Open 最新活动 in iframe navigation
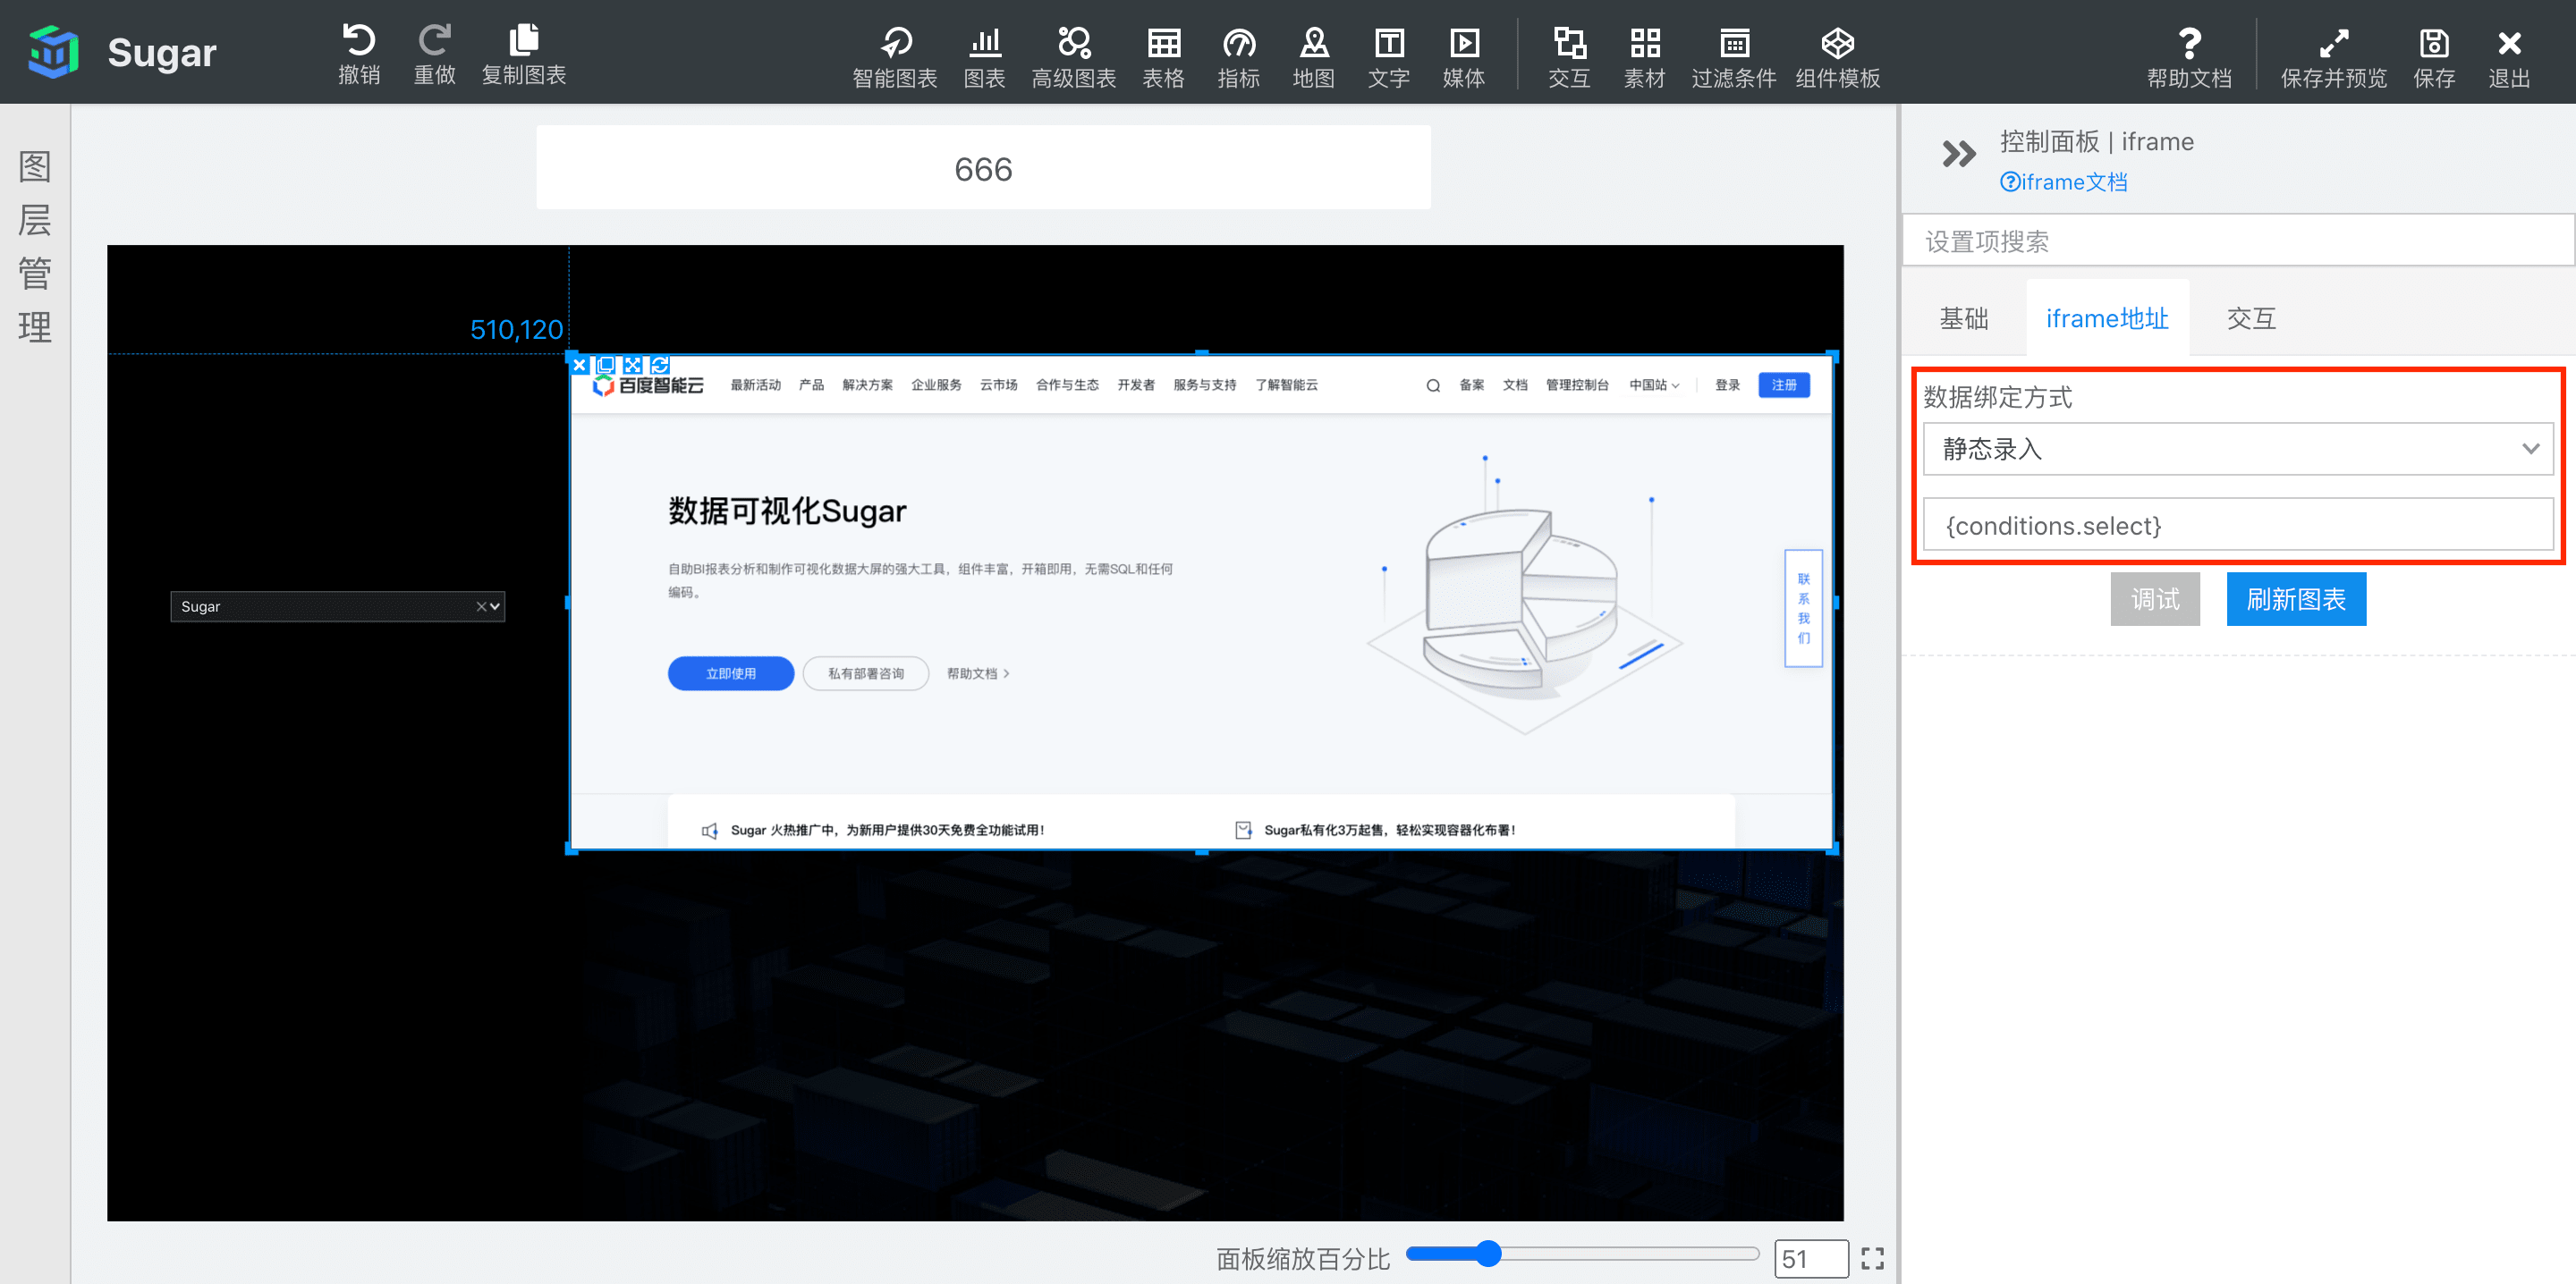 755,385
